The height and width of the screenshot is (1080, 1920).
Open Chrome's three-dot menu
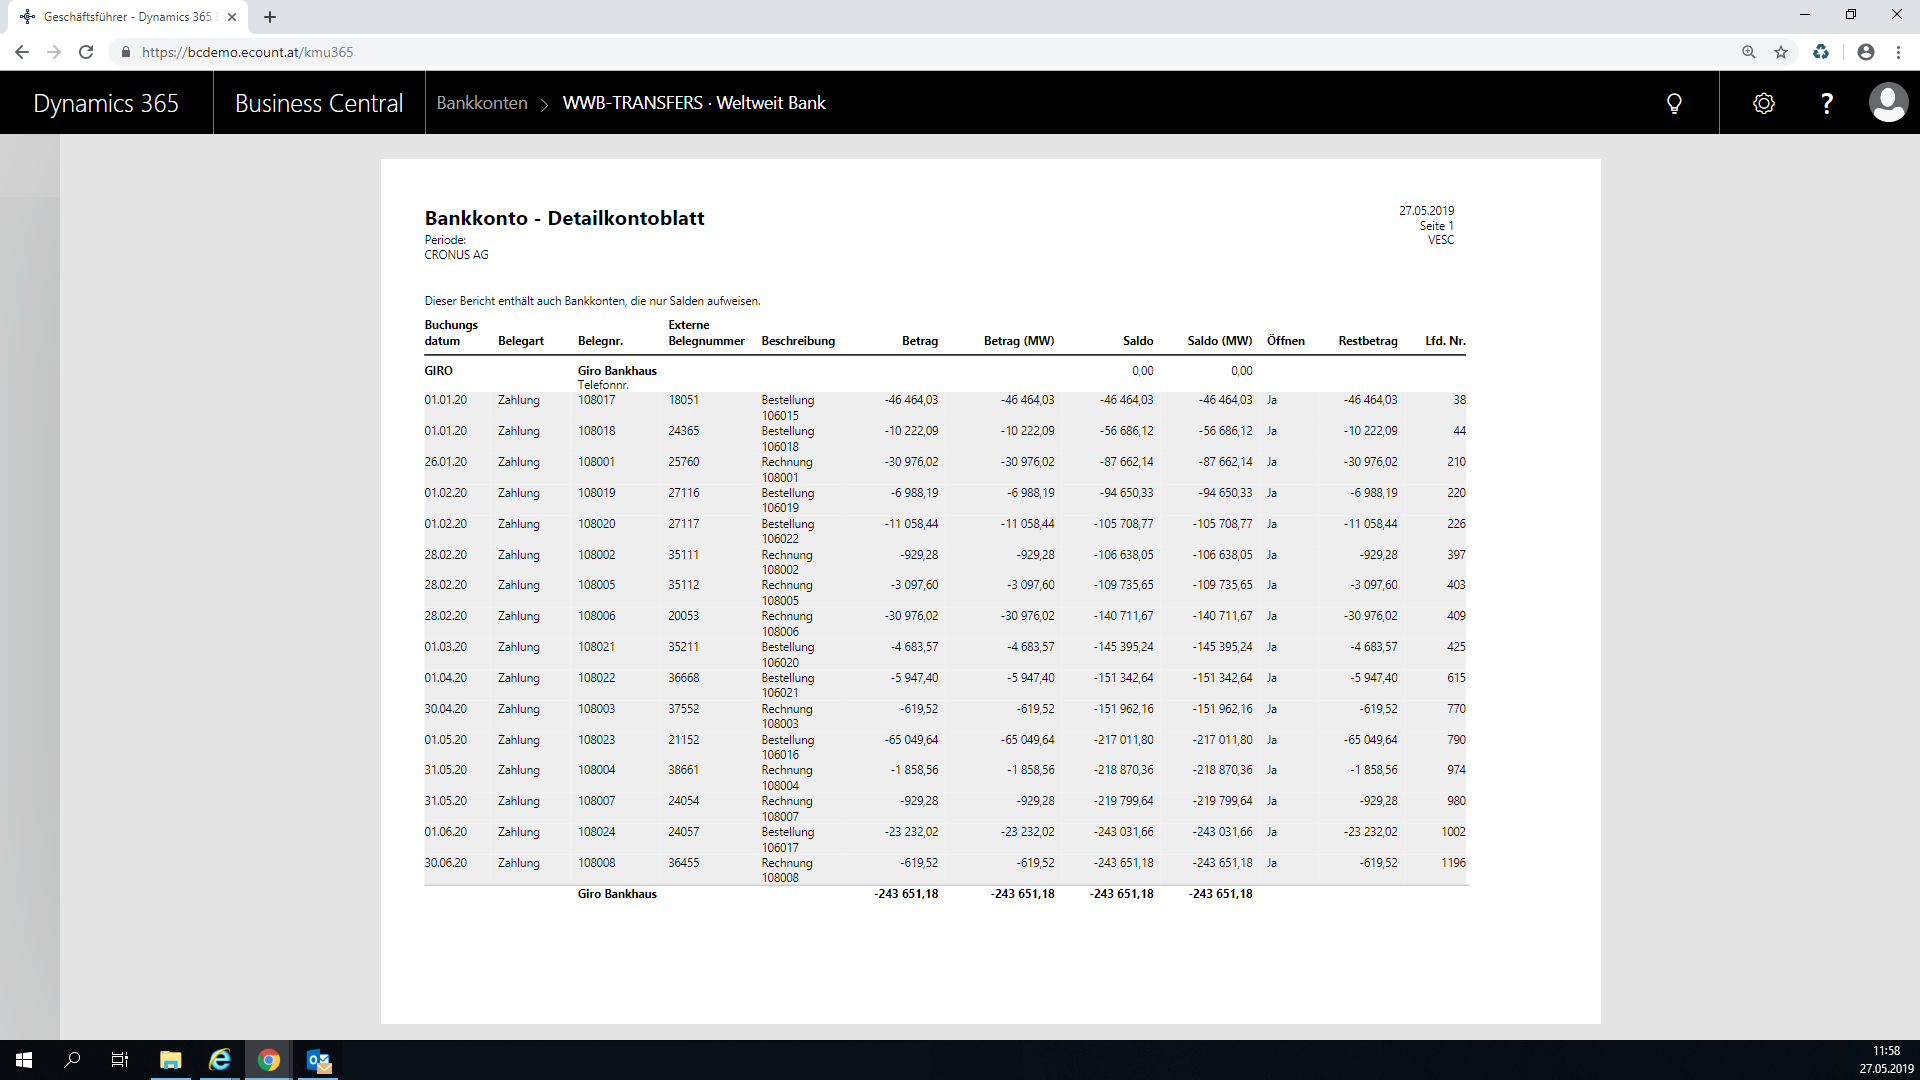[x=1898, y=52]
